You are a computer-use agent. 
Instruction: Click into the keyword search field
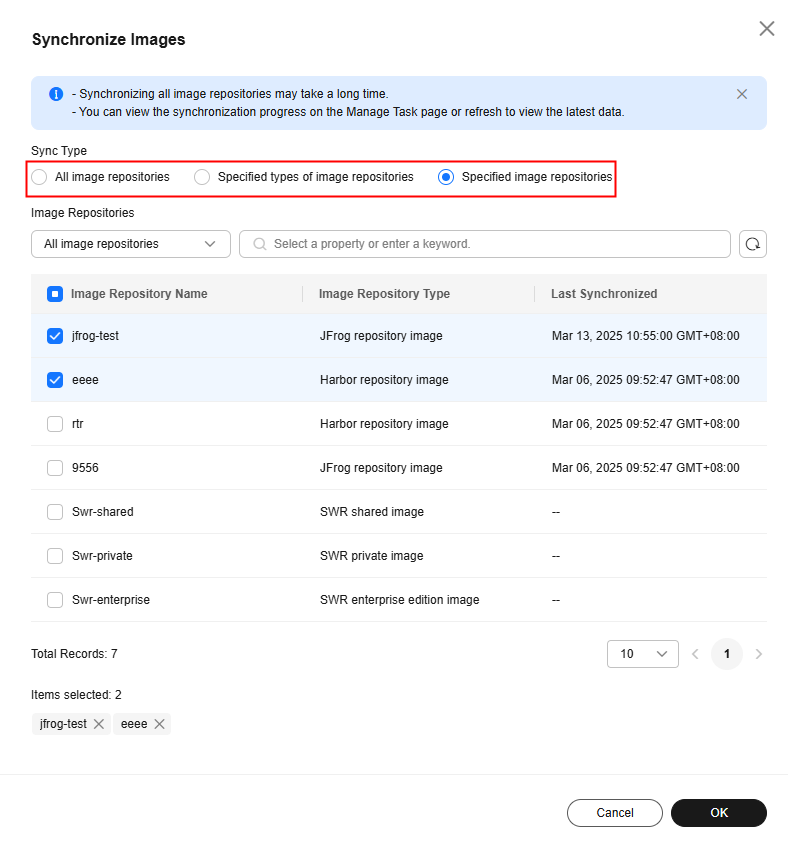484,244
